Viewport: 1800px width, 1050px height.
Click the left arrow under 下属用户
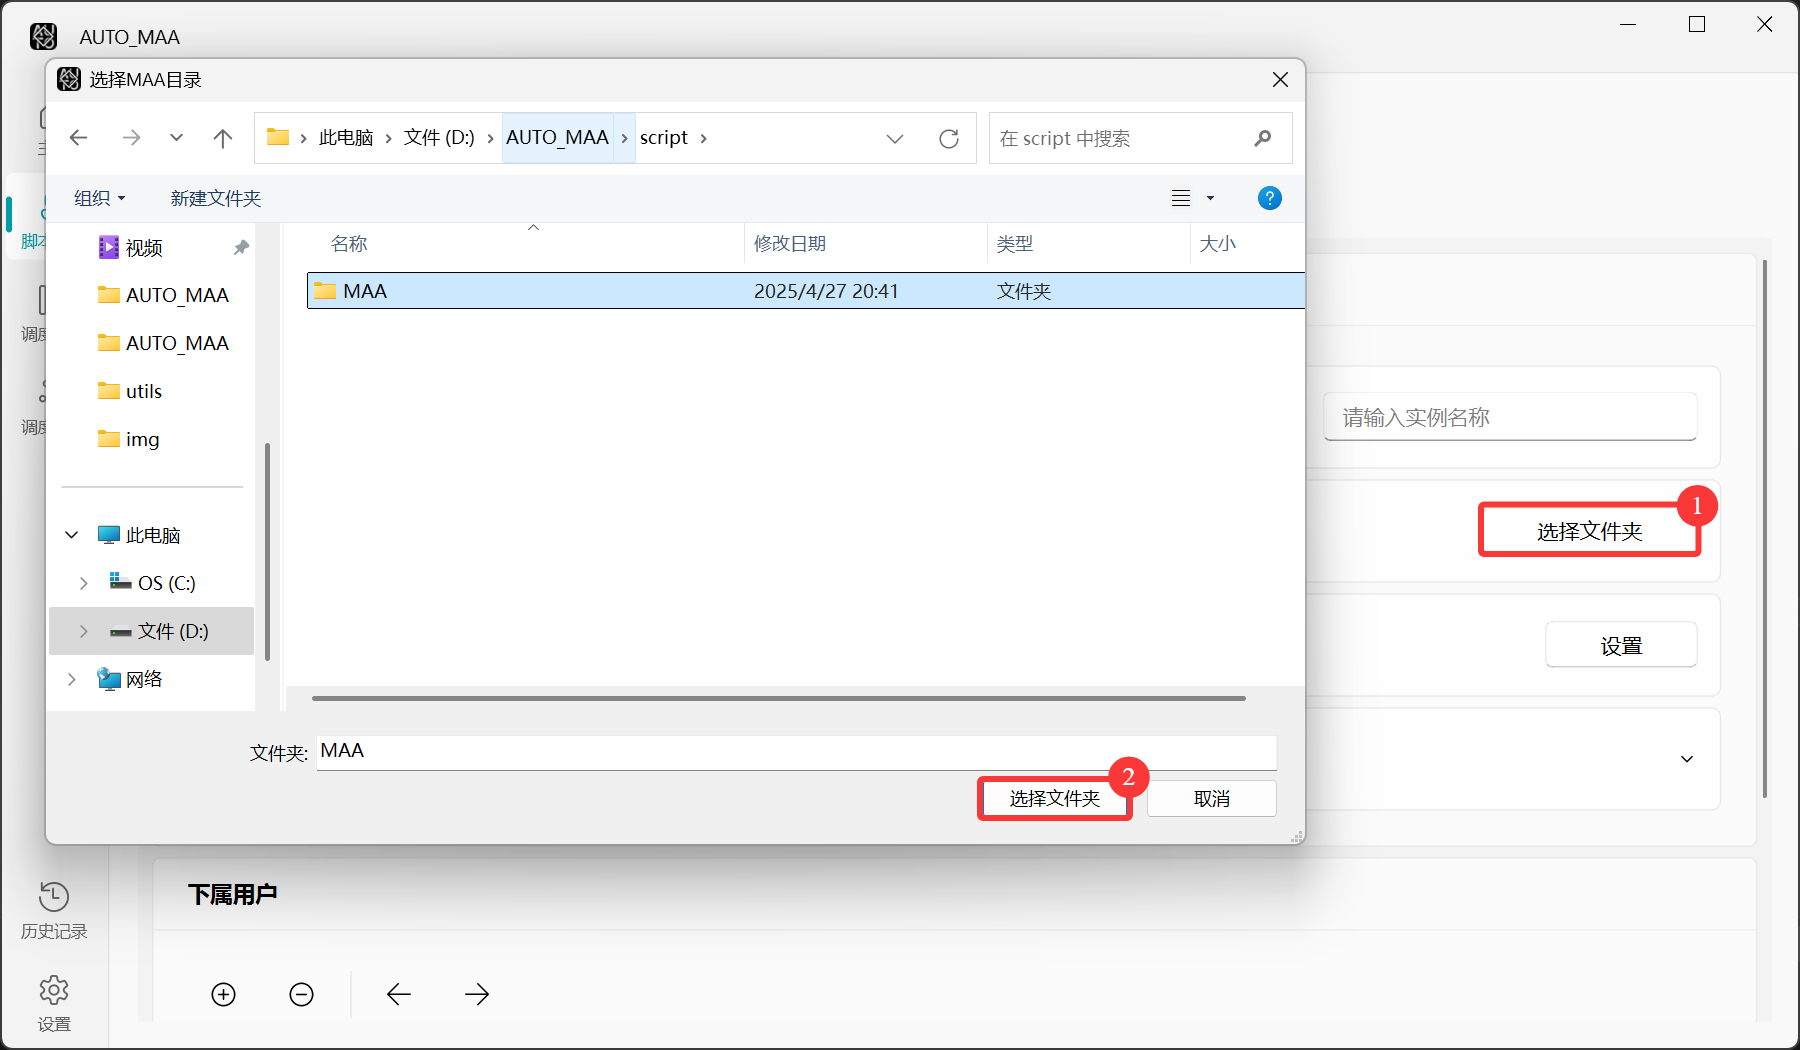(x=399, y=994)
